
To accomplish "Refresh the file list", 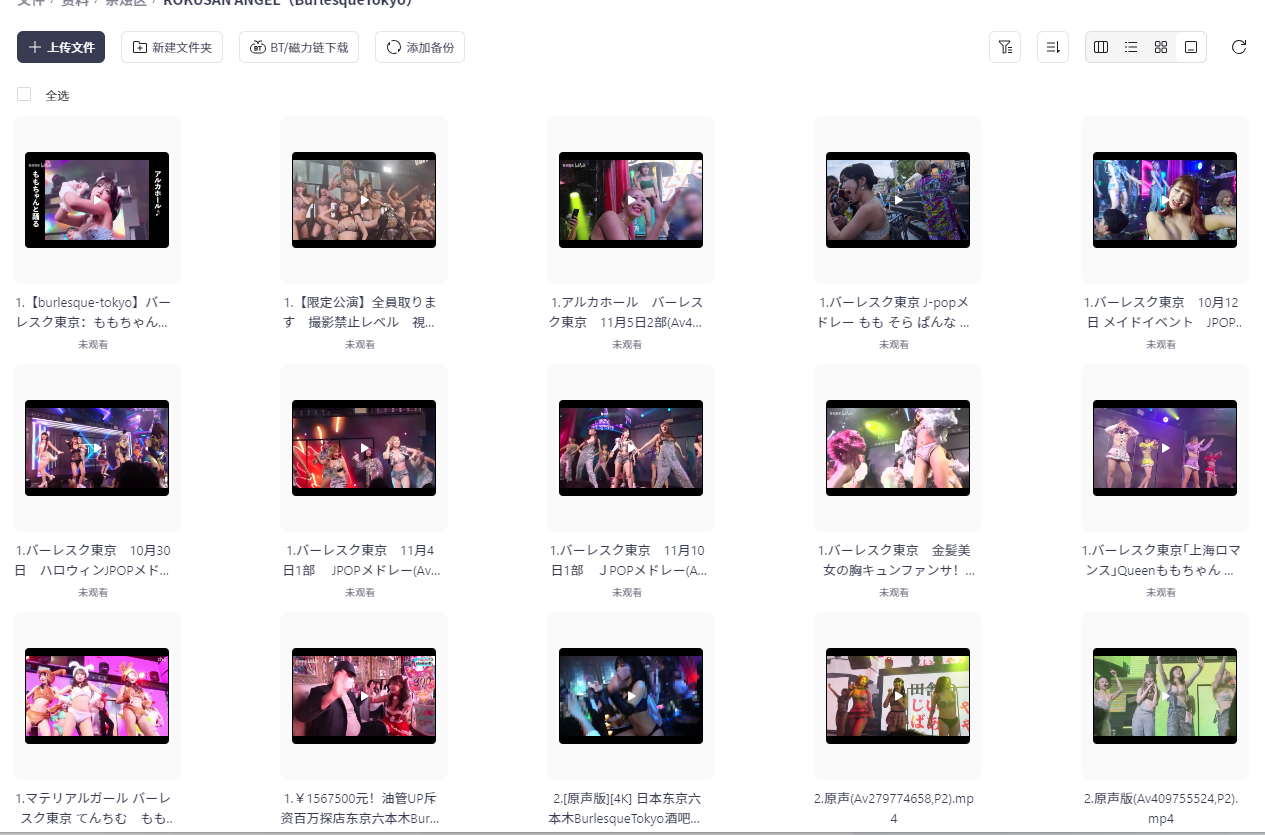I will pyautogui.click(x=1239, y=47).
